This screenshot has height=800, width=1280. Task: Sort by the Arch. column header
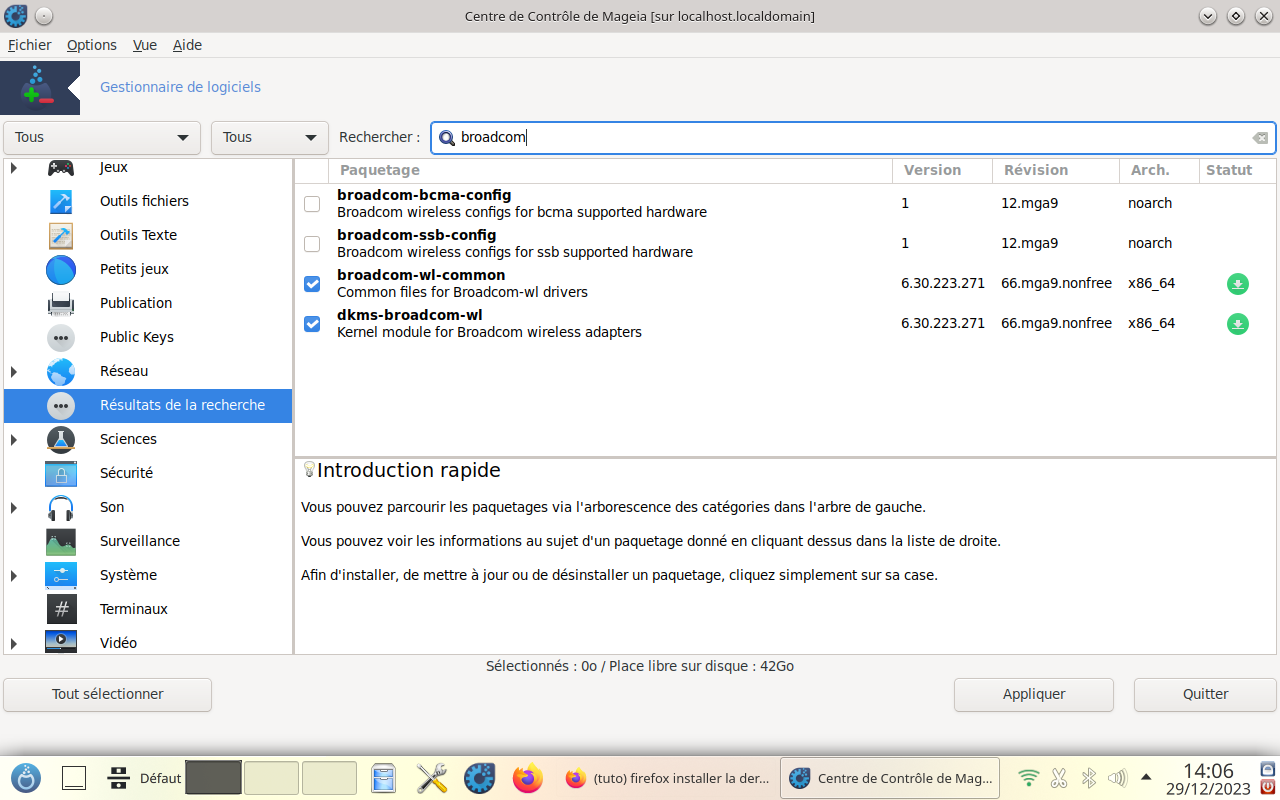coord(1159,170)
